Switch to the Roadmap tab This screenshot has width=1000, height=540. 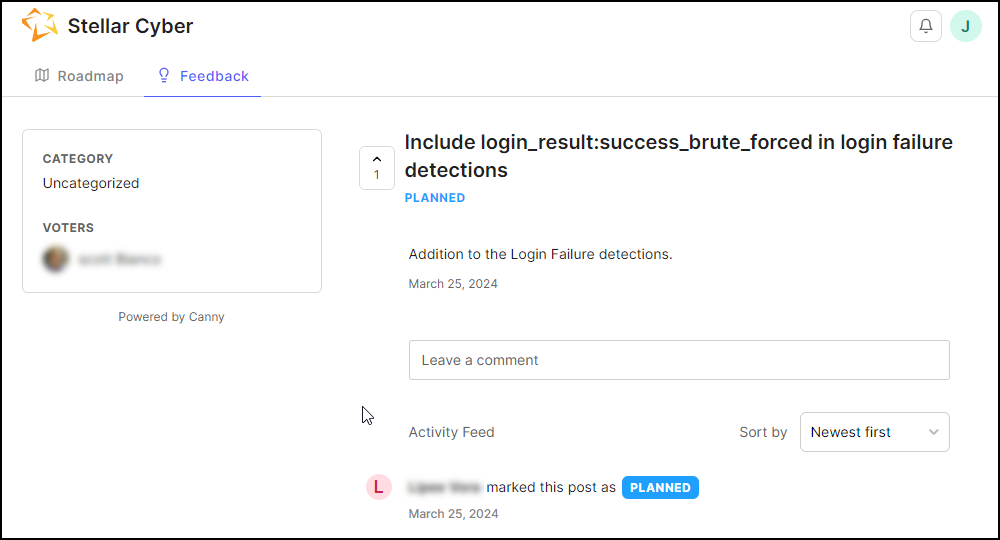79,76
